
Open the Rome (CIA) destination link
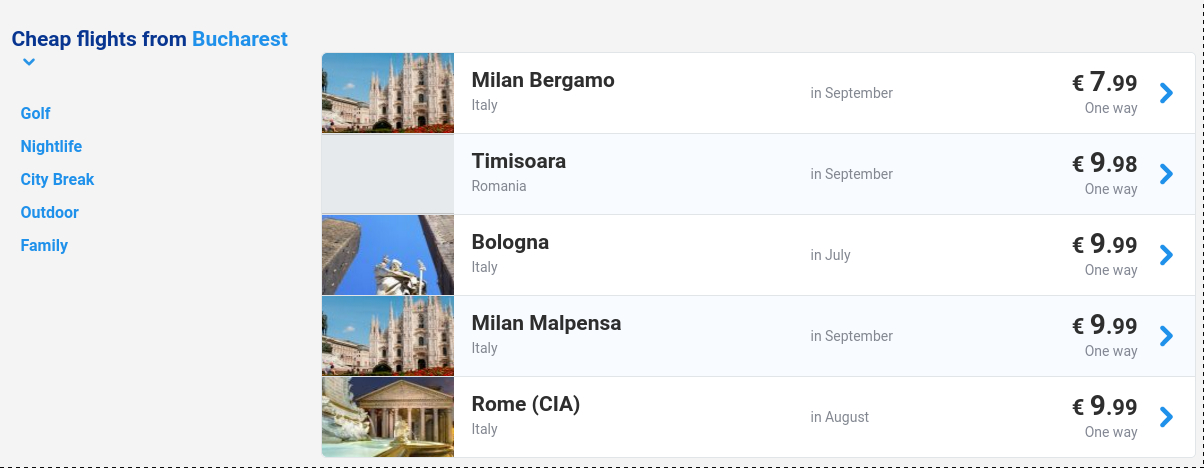tap(525, 404)
